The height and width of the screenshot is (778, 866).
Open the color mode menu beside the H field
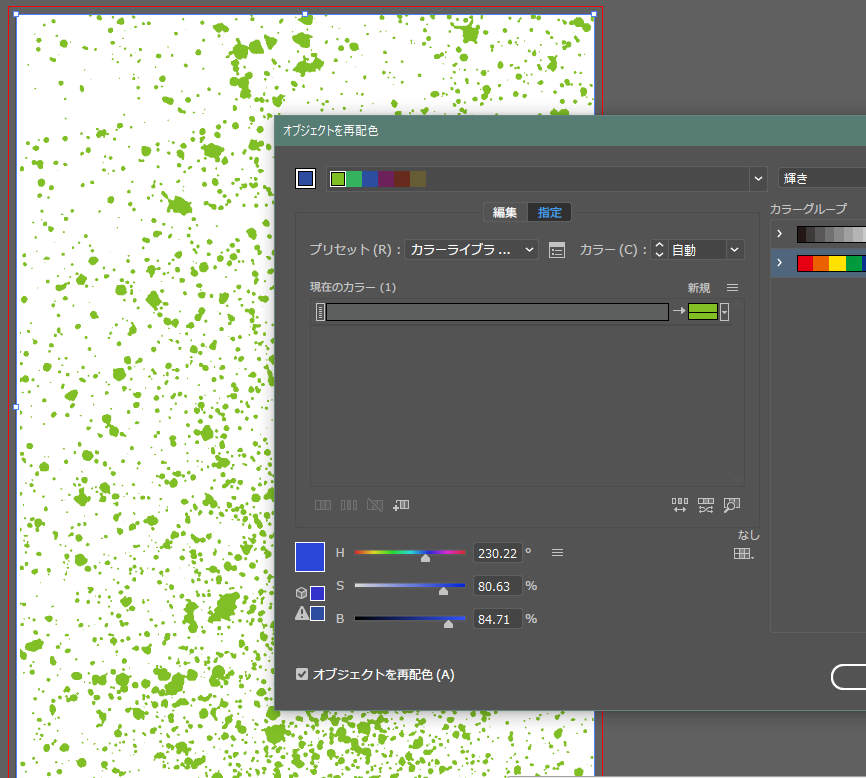[x=557, y=553]
